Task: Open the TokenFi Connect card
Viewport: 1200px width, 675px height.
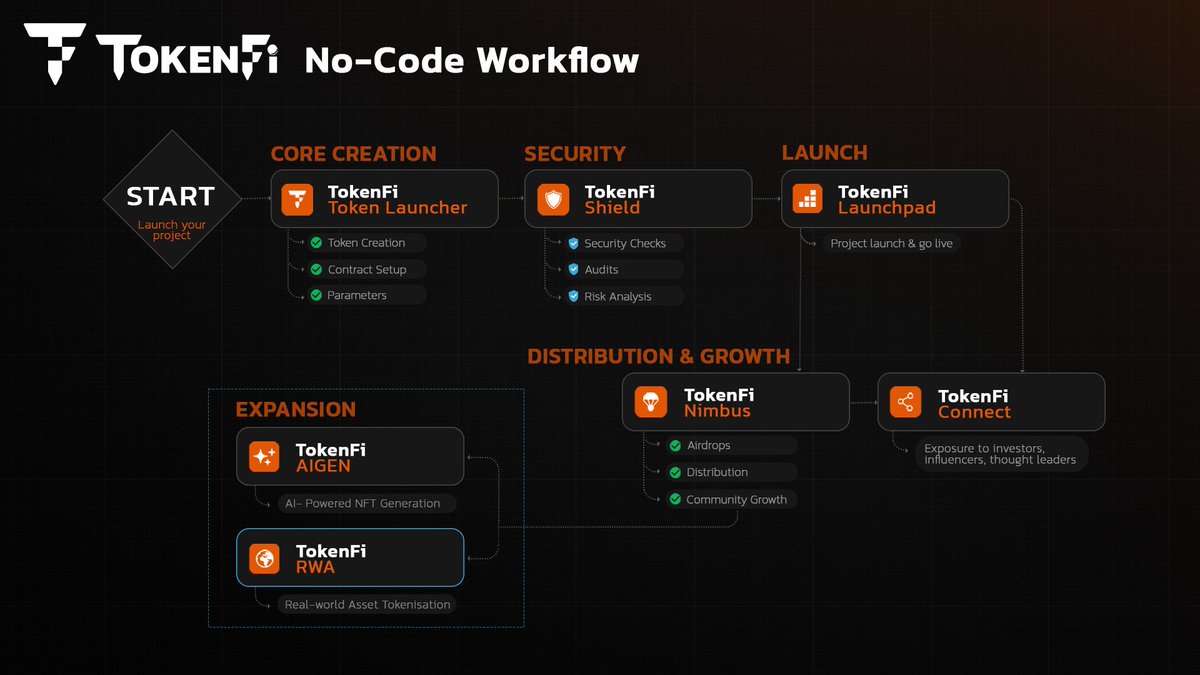Action: (x=992, y=403)
